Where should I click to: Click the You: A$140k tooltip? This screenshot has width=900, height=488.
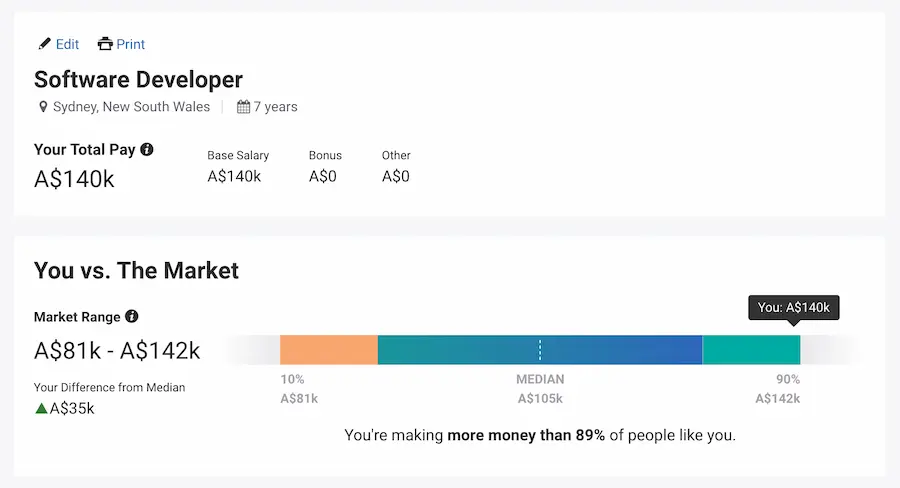(x=794, y=308)
